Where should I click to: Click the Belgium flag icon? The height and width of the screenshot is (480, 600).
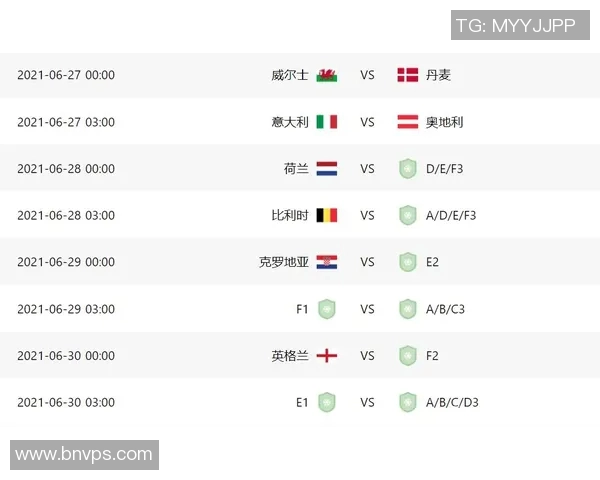pos(327,215)
